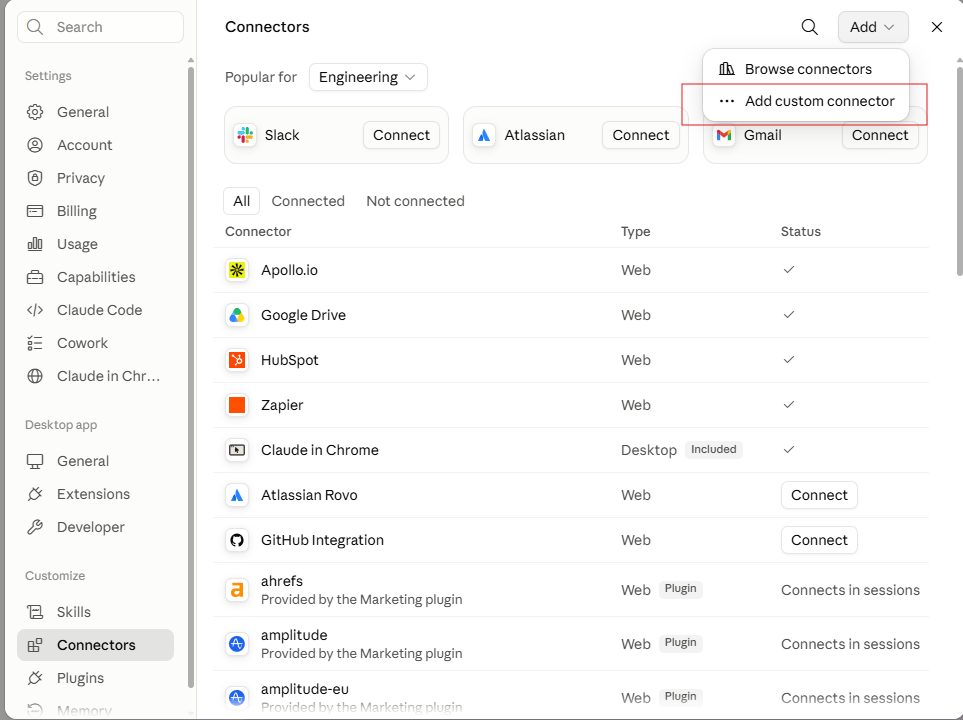Open Capabilities settings in sidebar
The height and width of the screenshot is (720, 963).
point(95,277)
